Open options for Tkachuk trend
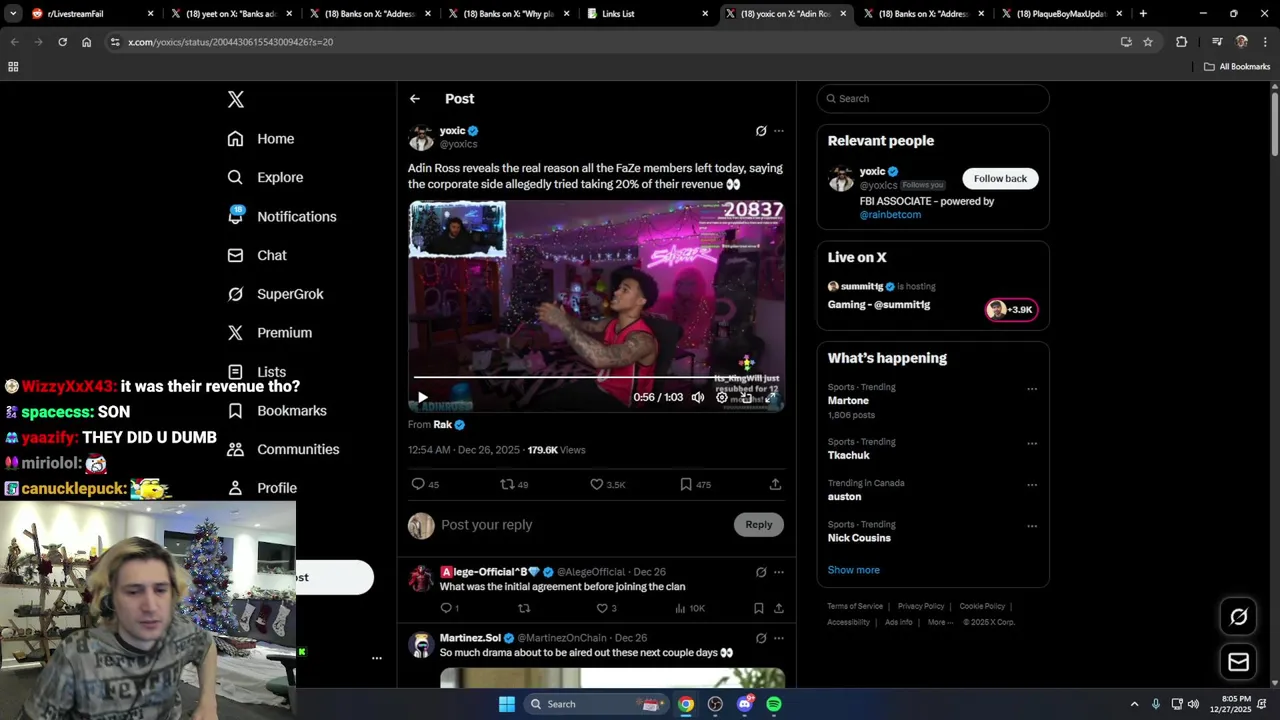The height and width of the screenshot is (720, 1280). click(x=1032, y=444)
